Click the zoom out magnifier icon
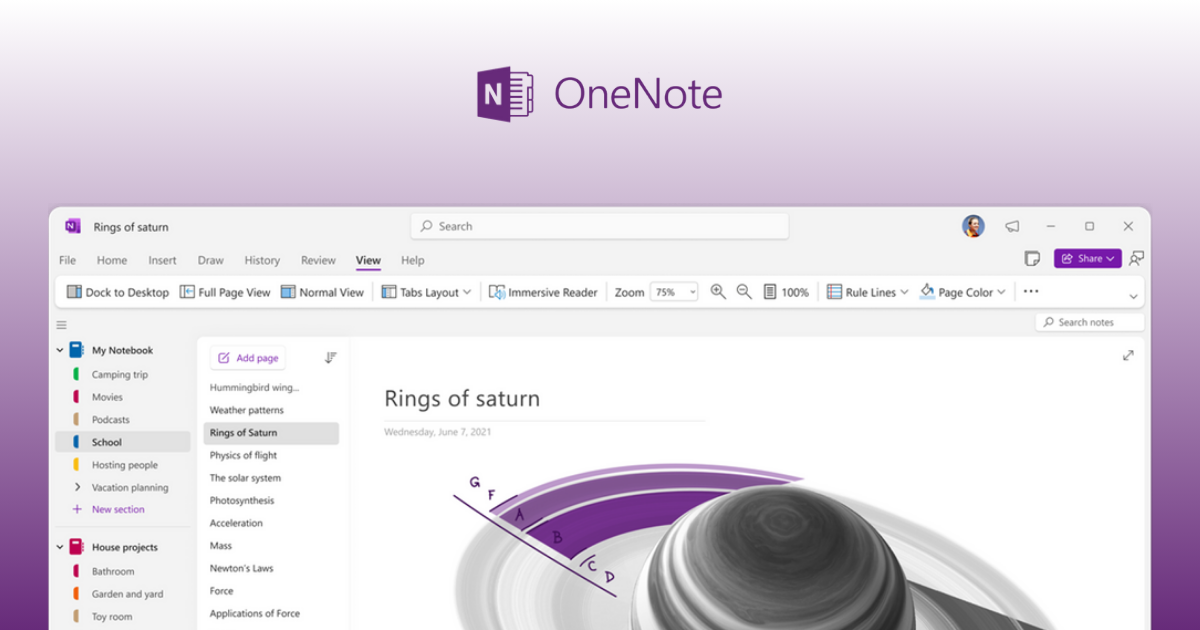The width and height of the screenshot is (1200, 630). 744,292
